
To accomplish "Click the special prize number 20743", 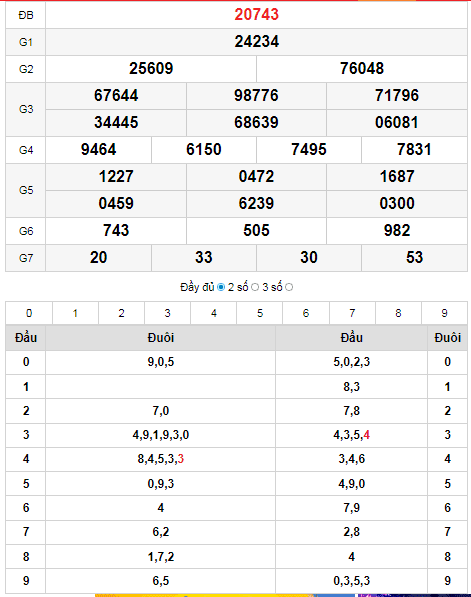I will tap(257, 14).
